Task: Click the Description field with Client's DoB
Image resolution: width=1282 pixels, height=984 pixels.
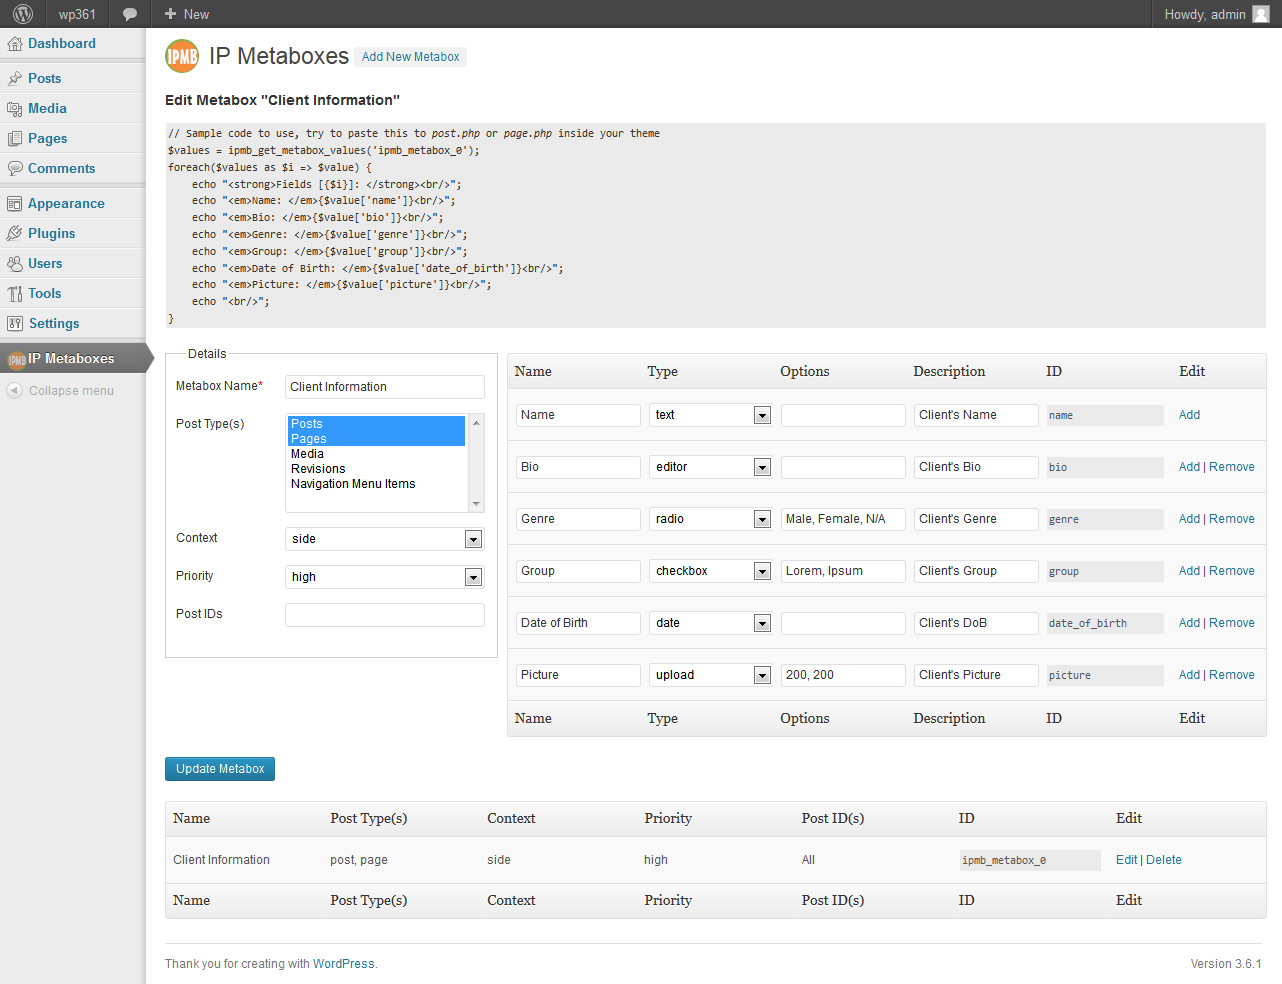Action: (976, 623)
